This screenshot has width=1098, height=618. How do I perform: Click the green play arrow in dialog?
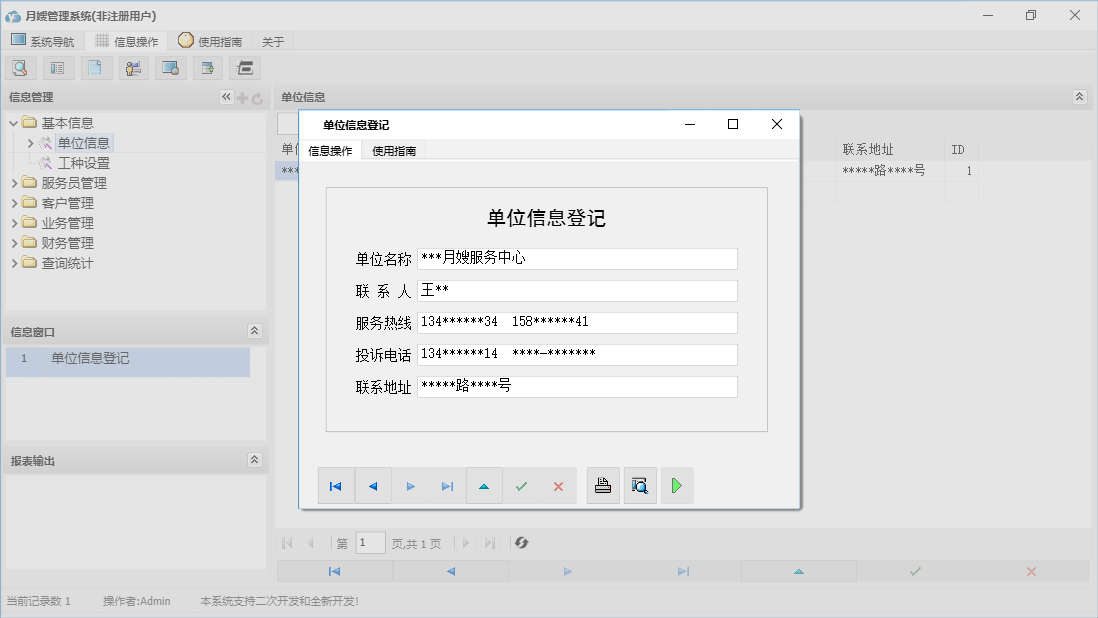(x=676, y=486)
